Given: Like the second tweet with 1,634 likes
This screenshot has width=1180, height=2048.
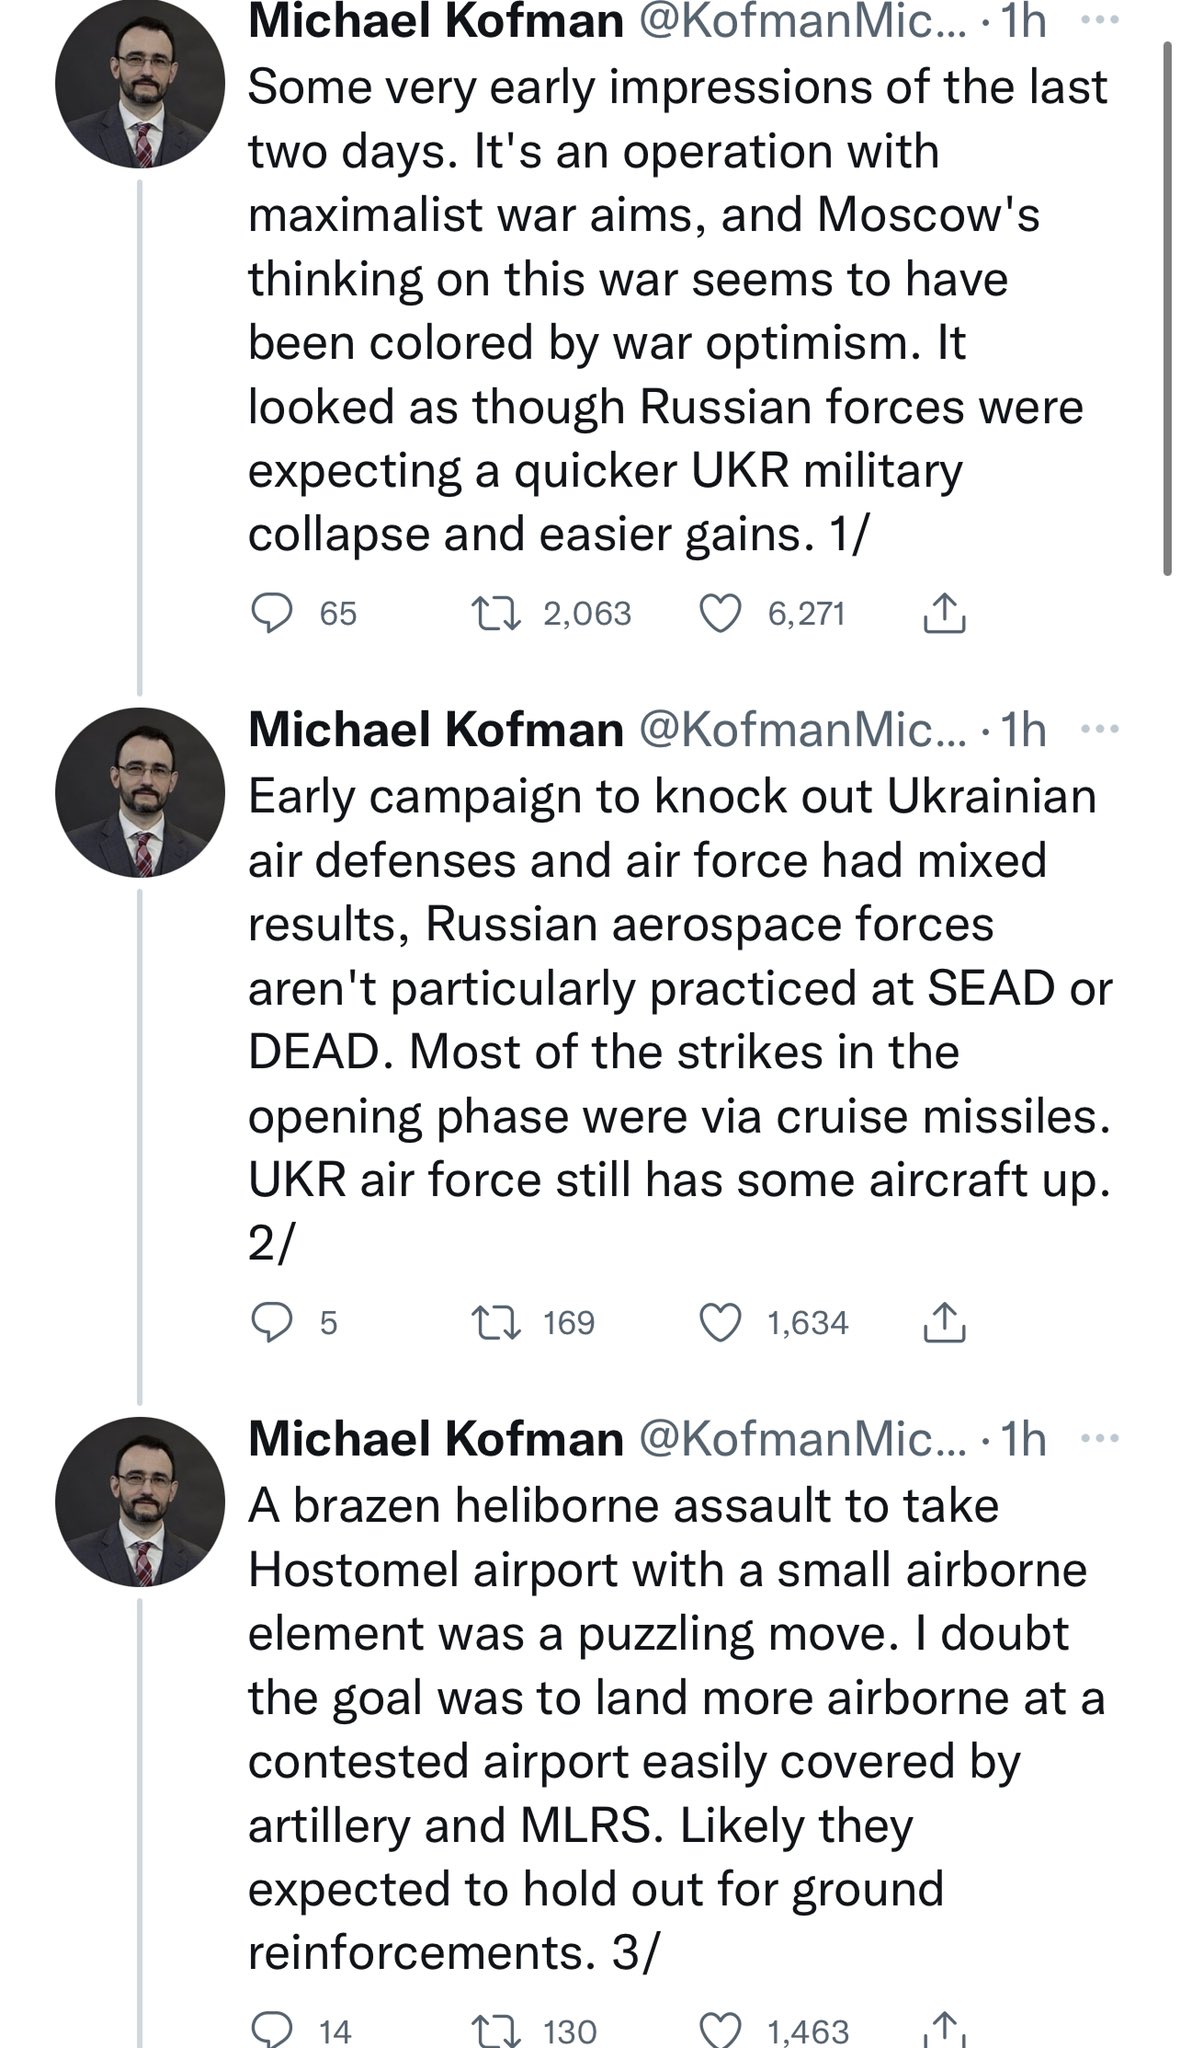Looking at the screenshot, I should 720,1323.
